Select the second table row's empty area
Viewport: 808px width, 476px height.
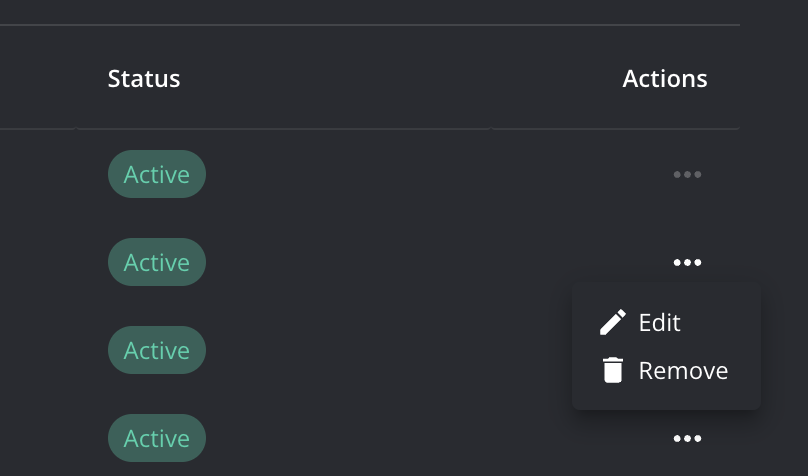[400, 263]
